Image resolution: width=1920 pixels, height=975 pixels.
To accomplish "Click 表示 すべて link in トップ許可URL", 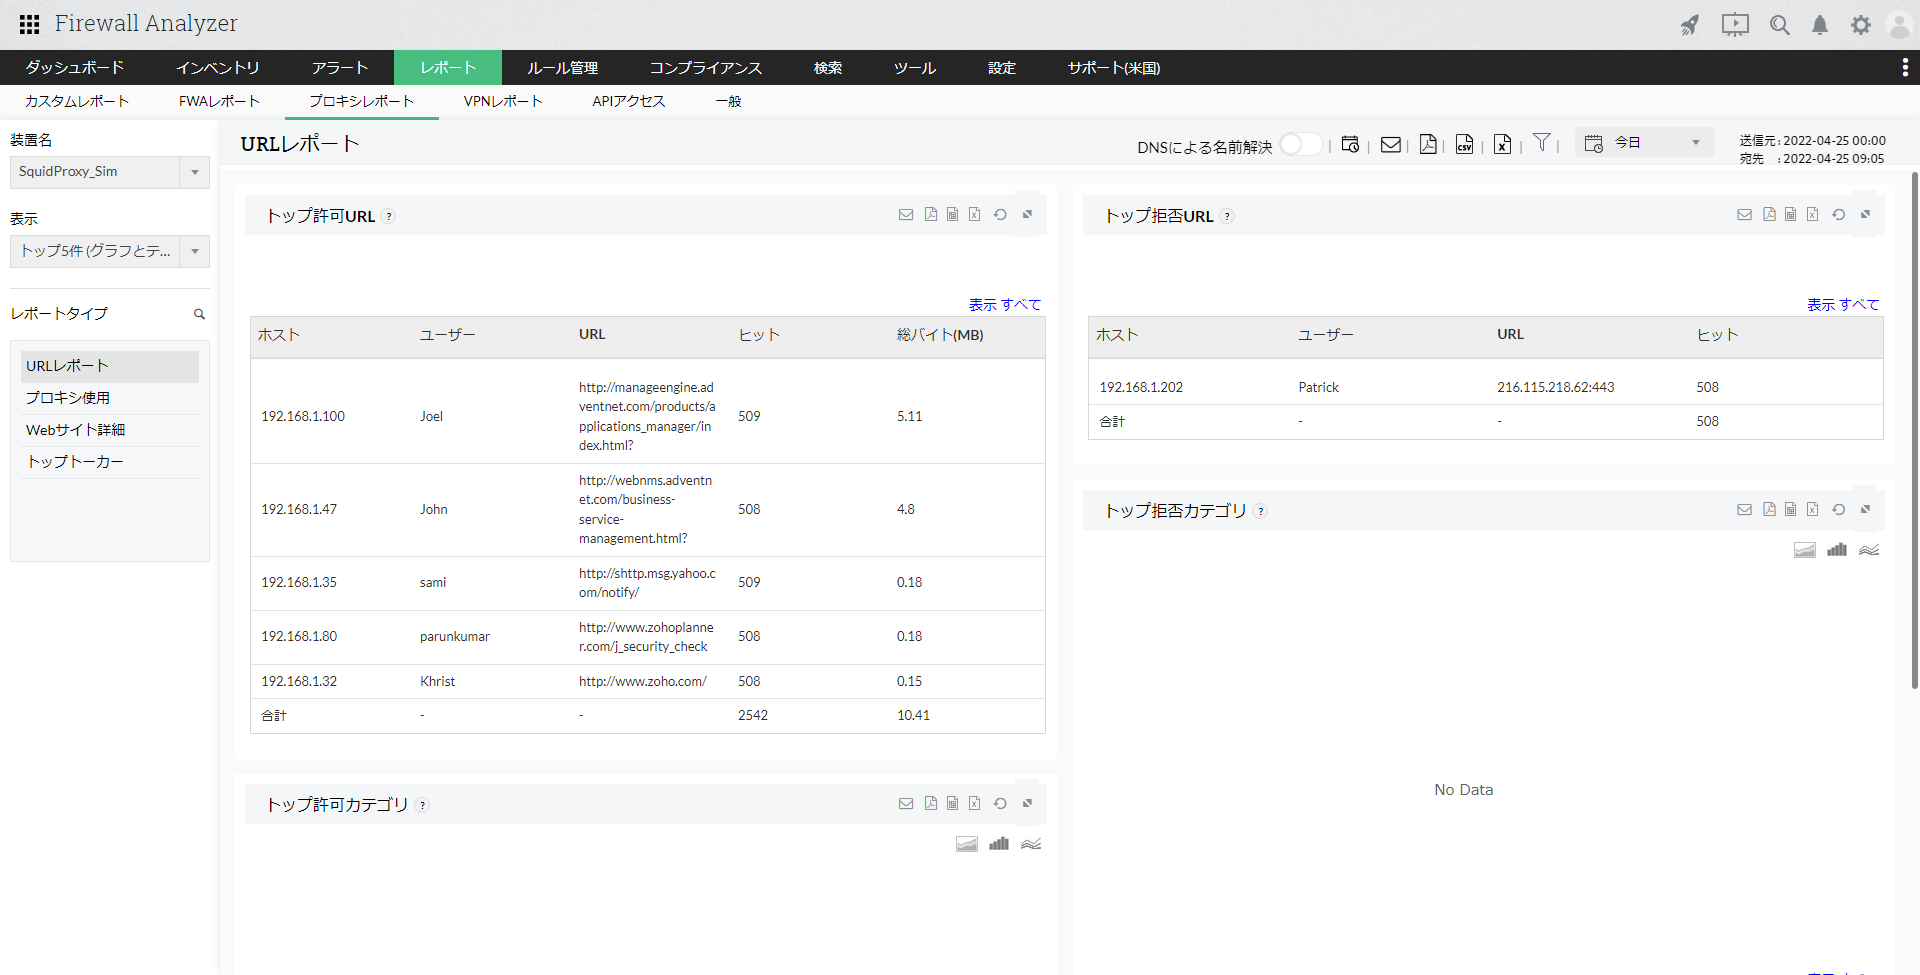I will (1004, 304).
